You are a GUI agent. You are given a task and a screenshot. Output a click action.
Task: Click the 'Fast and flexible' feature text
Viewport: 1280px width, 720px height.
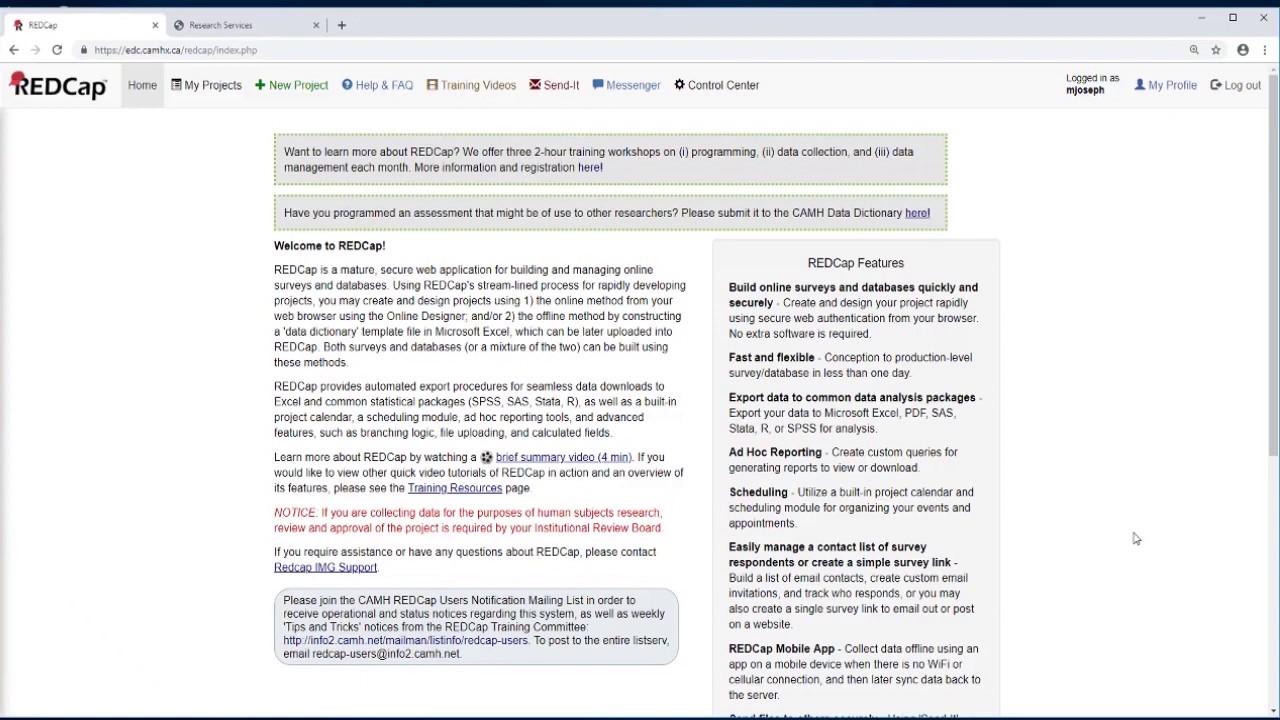[771, 358]
